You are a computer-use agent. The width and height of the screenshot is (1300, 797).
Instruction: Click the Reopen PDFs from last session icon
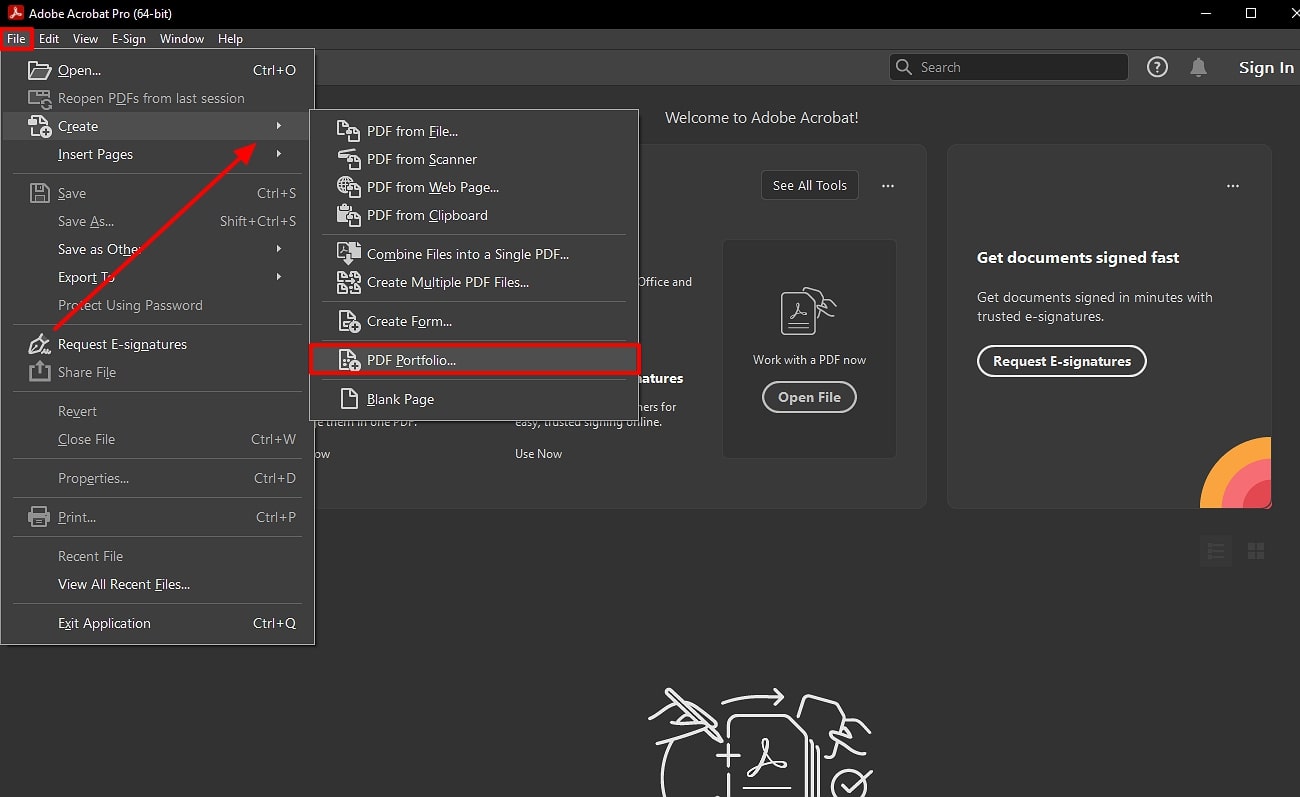point(39,98)
